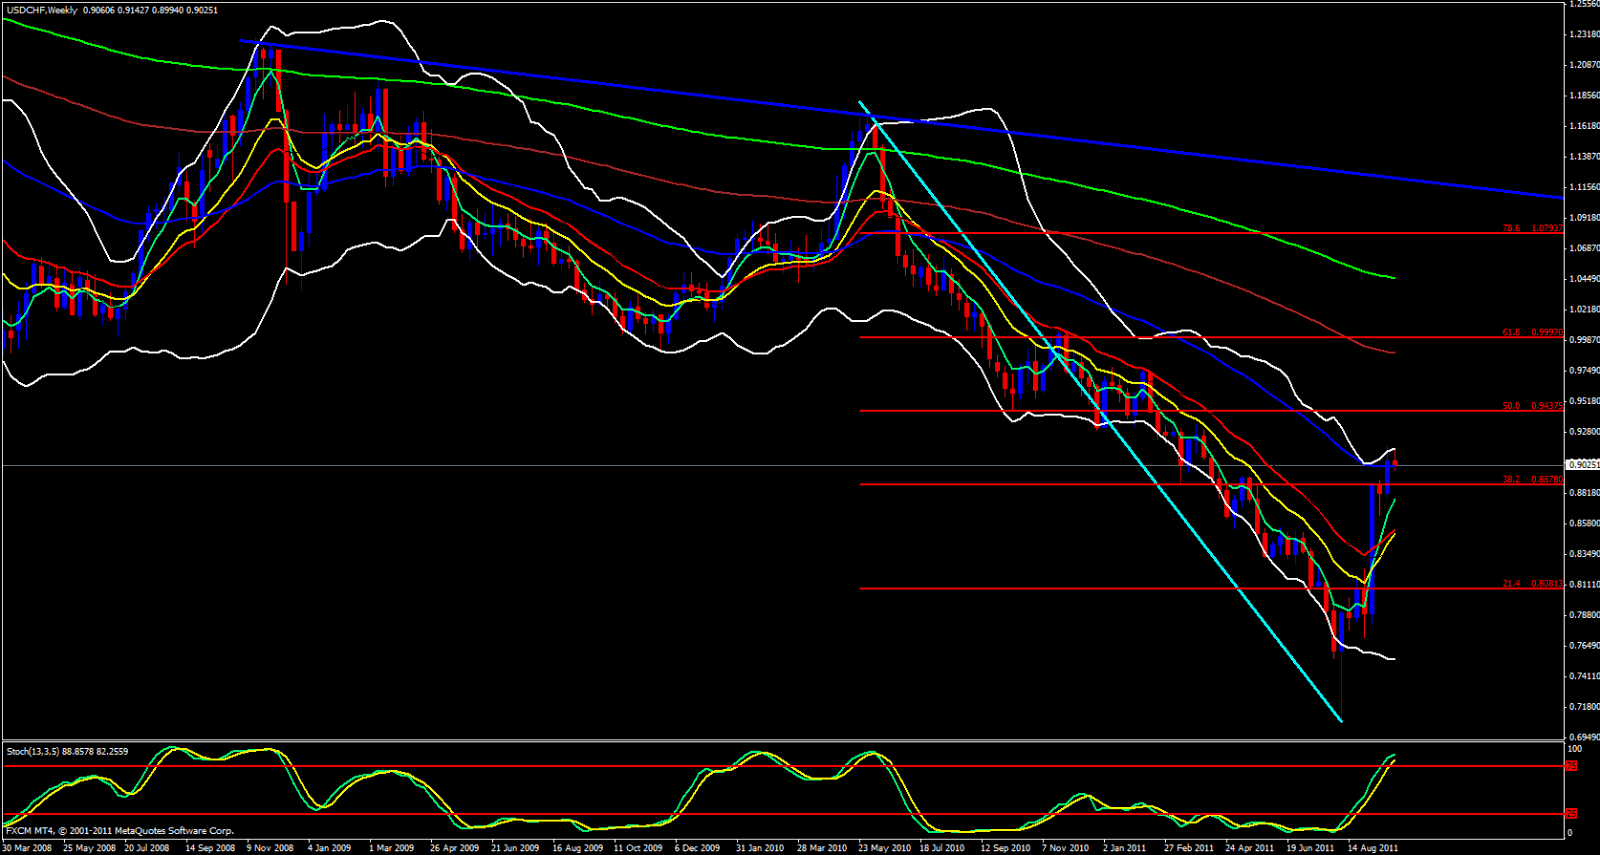This screenshot has height=855, width=1600.
Task: Click the 0.71800 price axis label
Action: pyautogui.click(x=1583, y=707)
